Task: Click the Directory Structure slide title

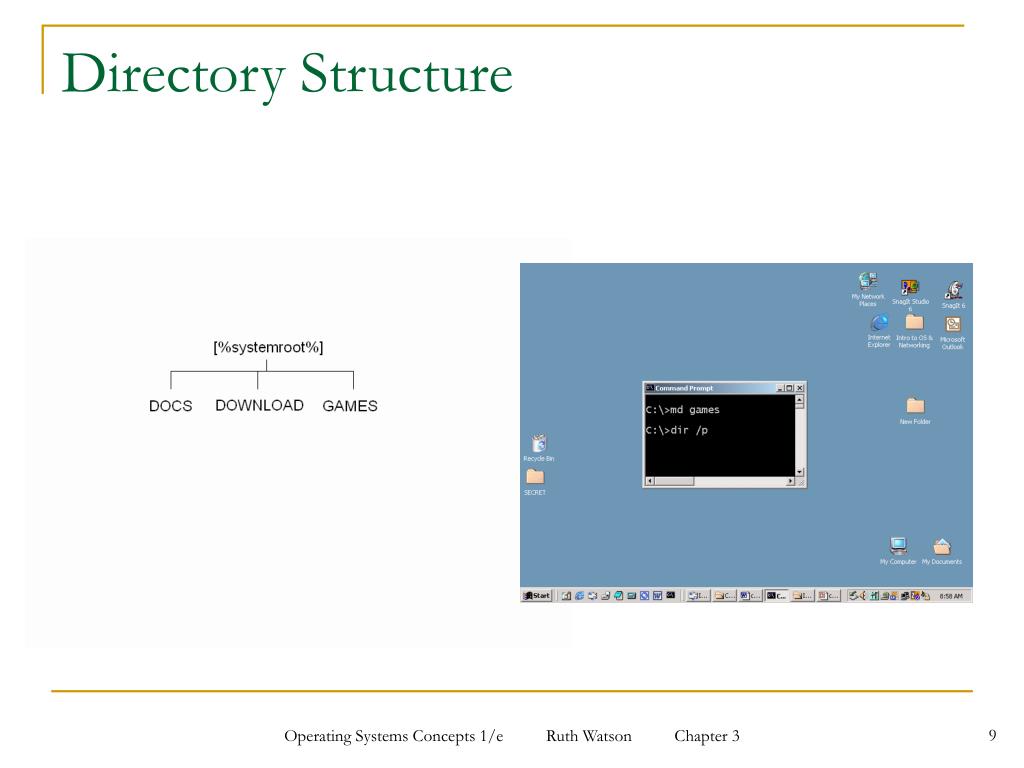Action: [287, 74]
